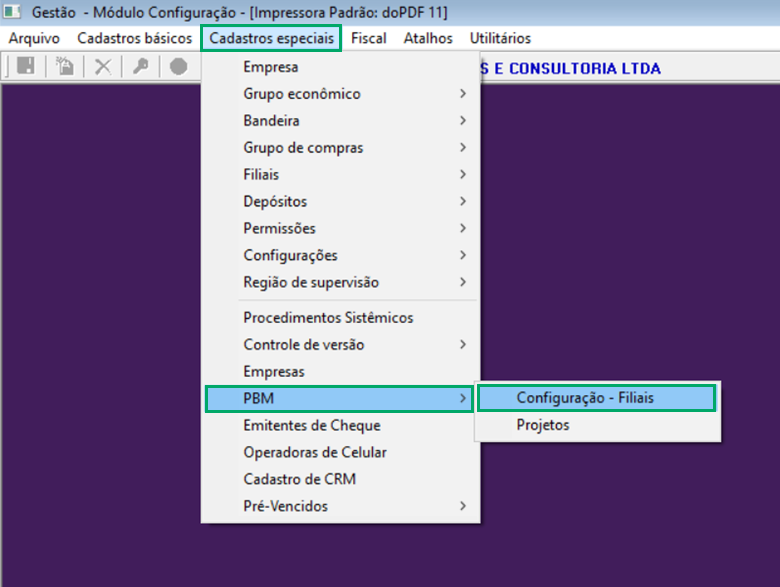Open the Utilitários menu
The height and width of the screenshot is (587, 780).
point(500,38)
